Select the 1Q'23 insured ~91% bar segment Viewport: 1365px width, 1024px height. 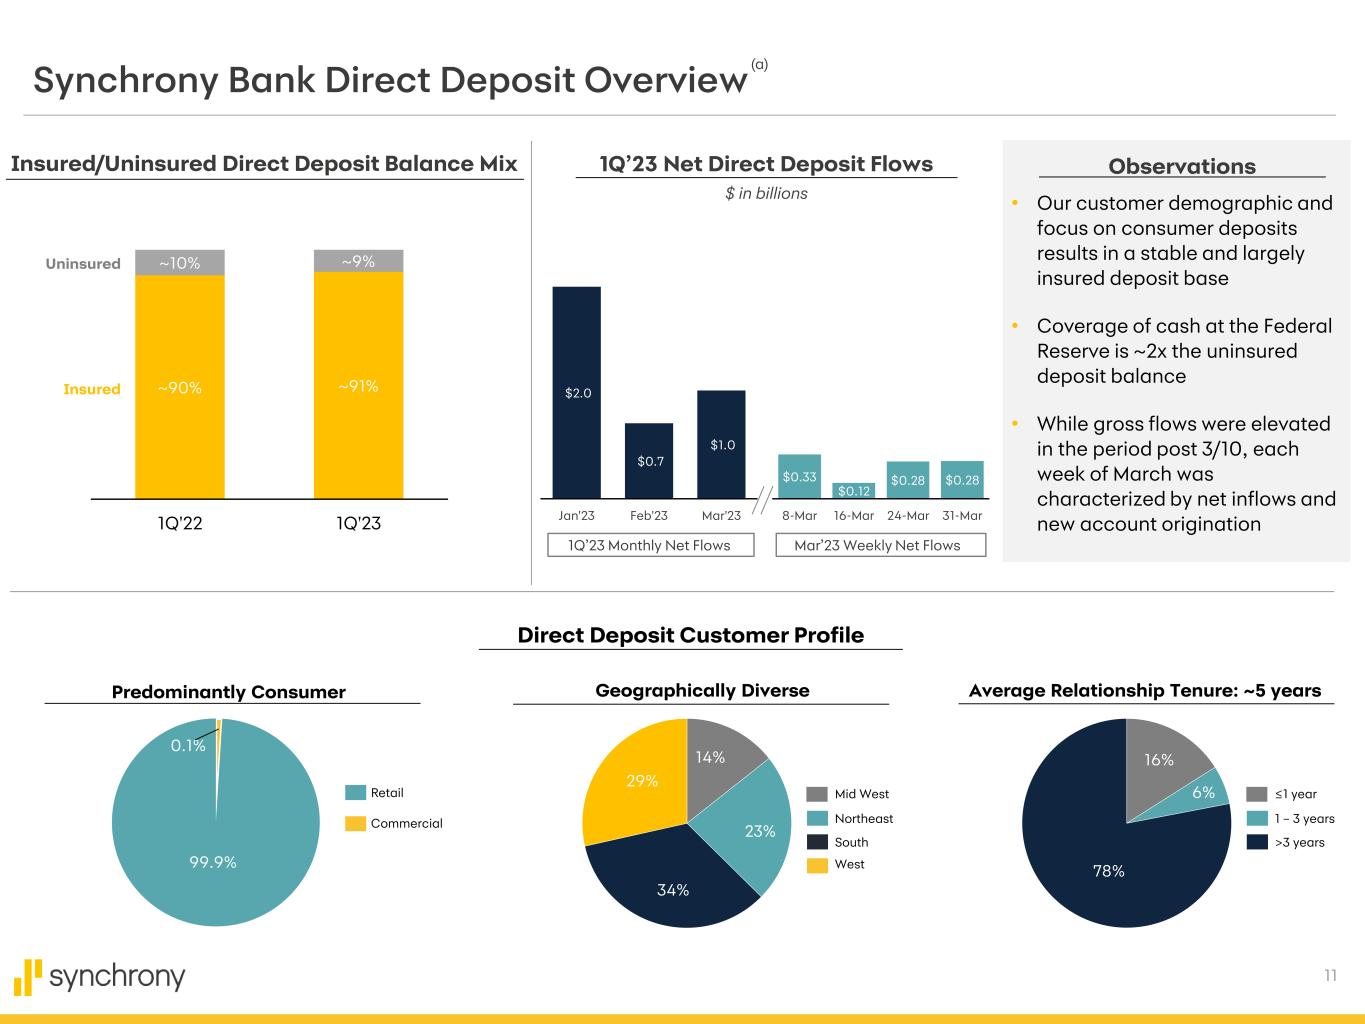[x=358, y=385]
